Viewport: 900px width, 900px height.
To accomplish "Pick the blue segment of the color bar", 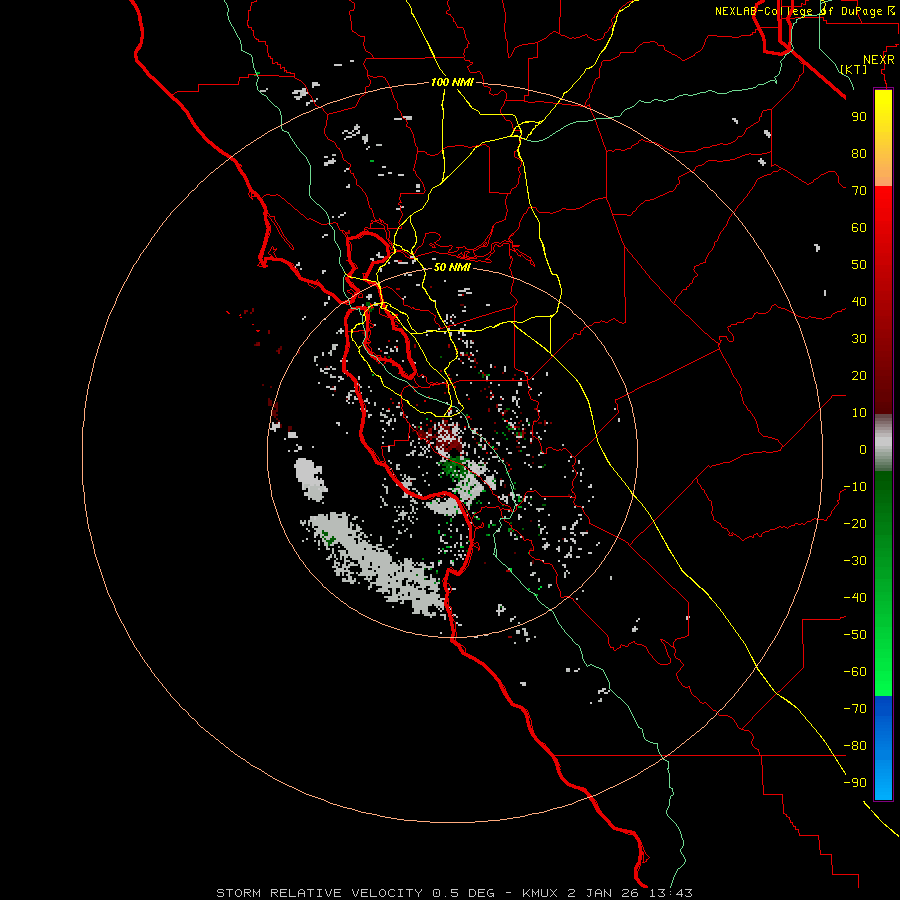I will [883, 748].
